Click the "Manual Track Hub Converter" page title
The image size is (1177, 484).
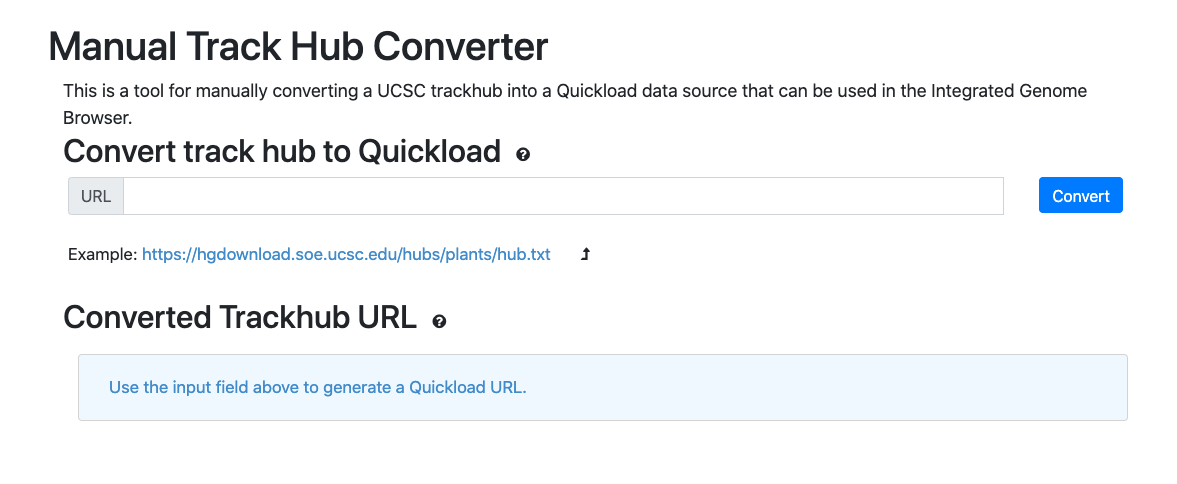(x=298, y=47)
